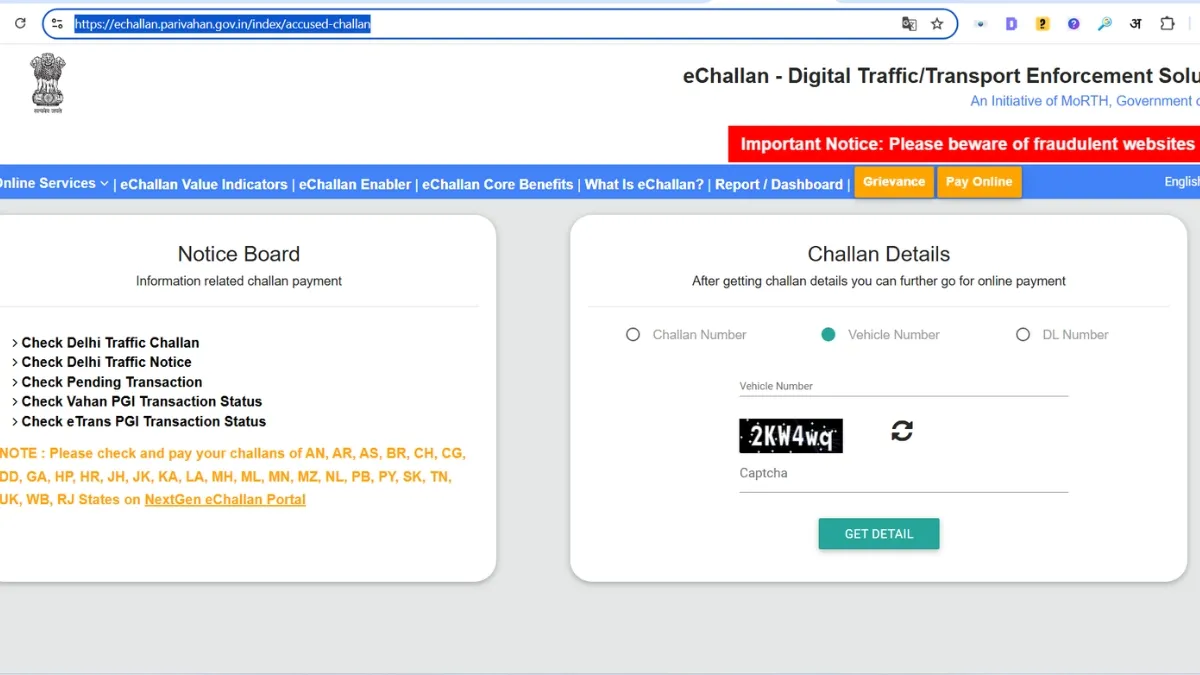The width and height of the screenshot is (1200, 675).
Task: Open the English language selector
Action: click(x=1182, y=182)
